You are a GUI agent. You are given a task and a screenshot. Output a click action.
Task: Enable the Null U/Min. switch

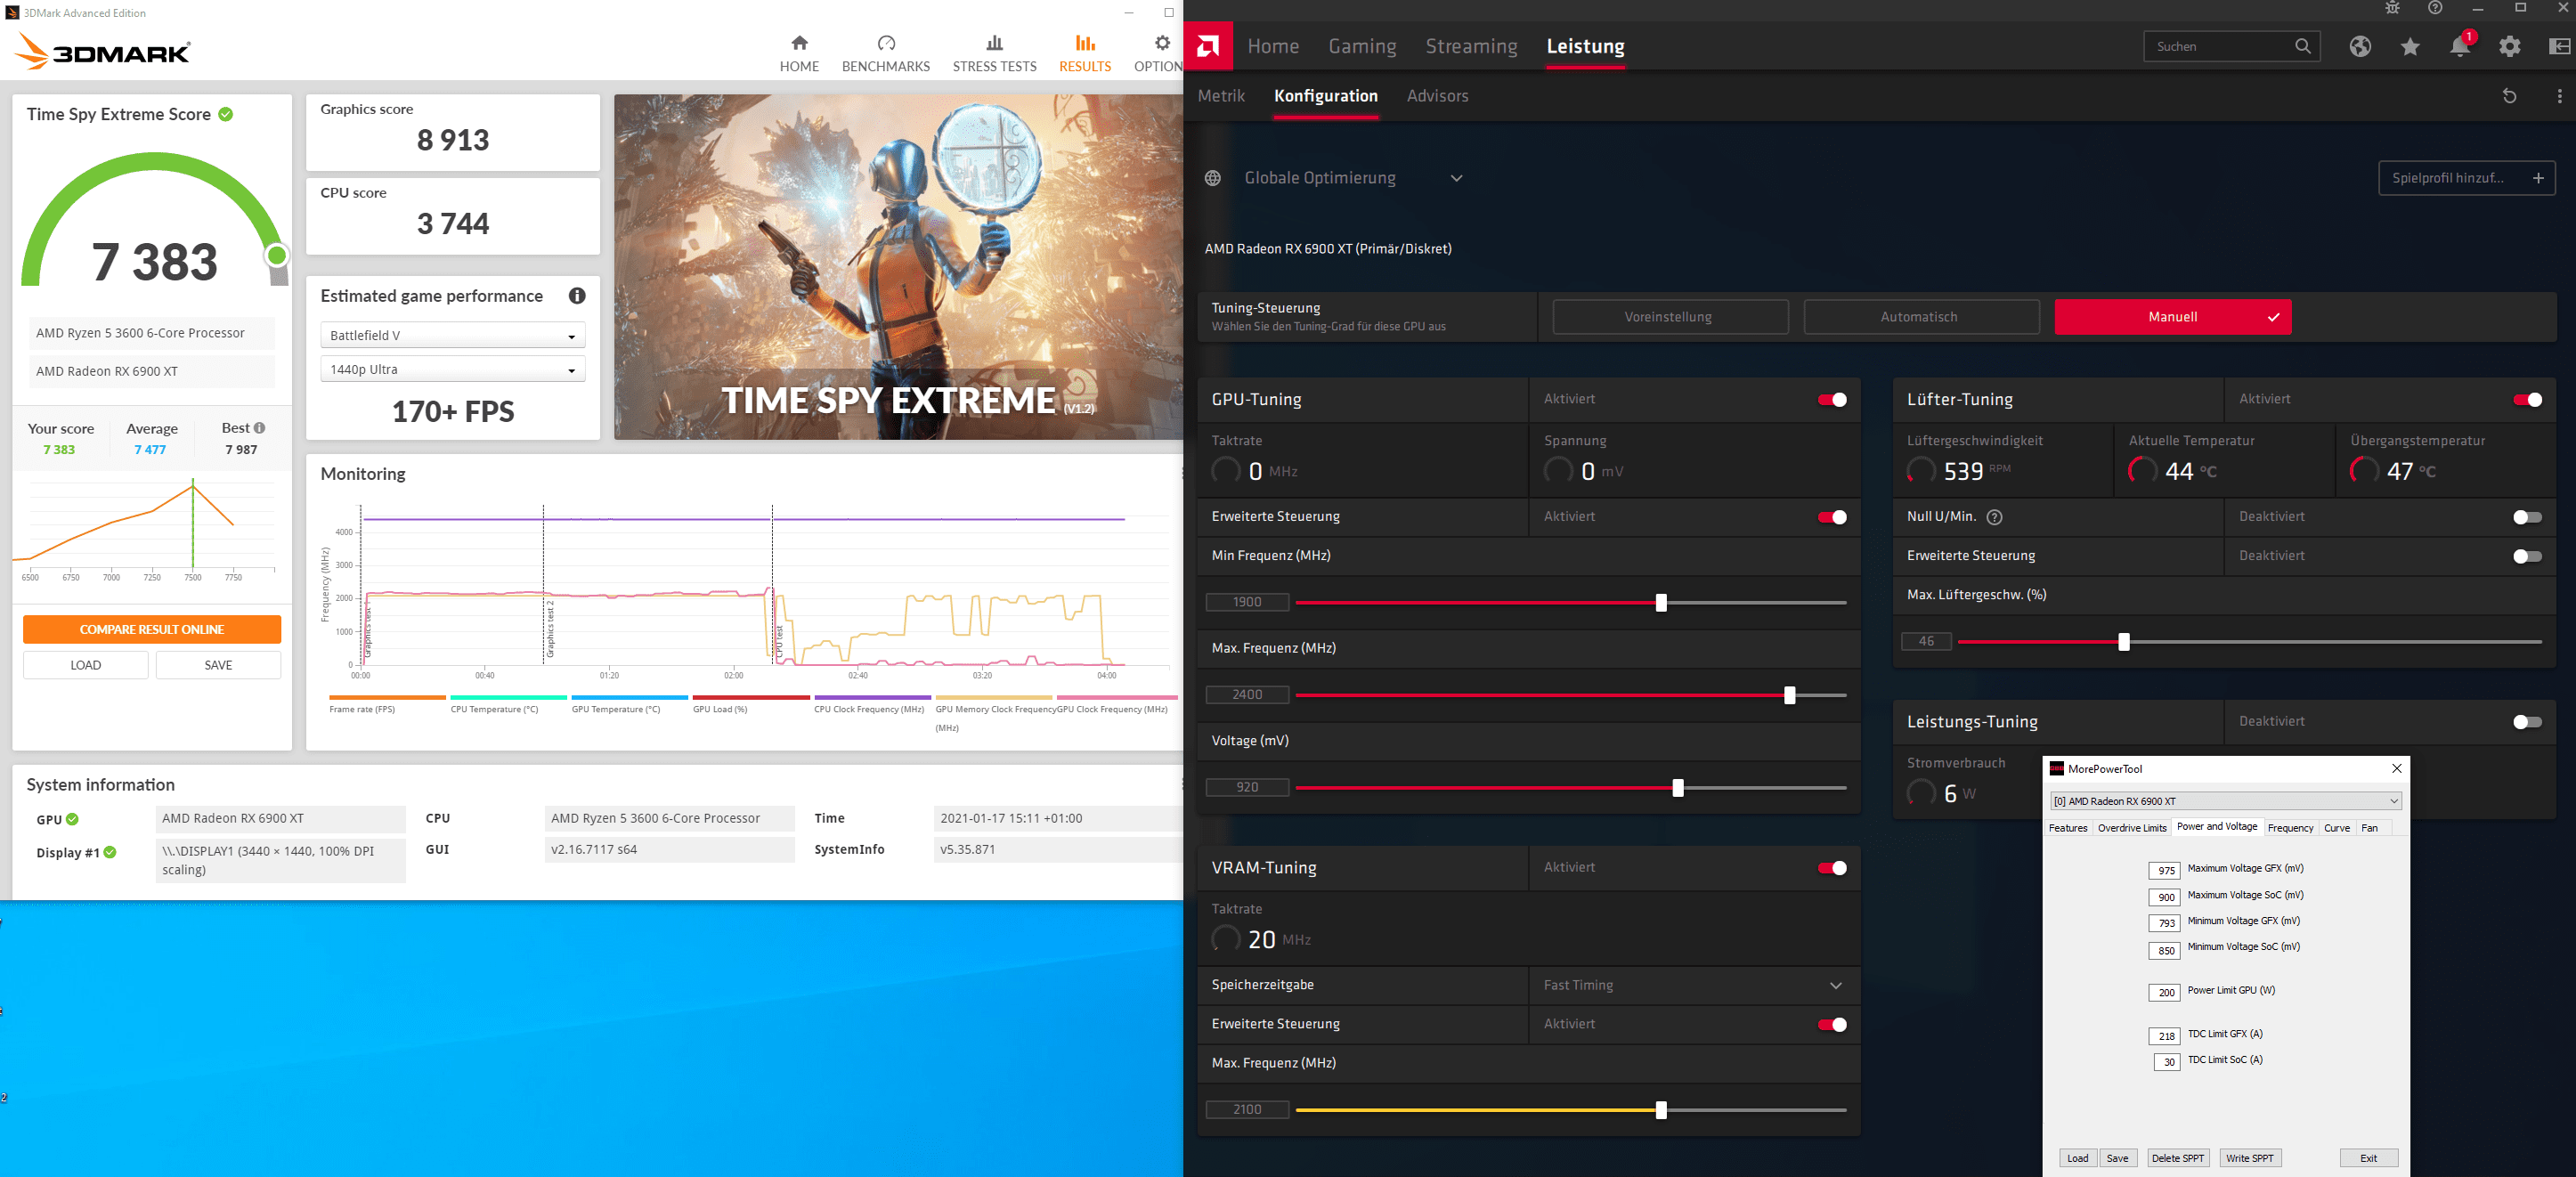click(2527, 517)
